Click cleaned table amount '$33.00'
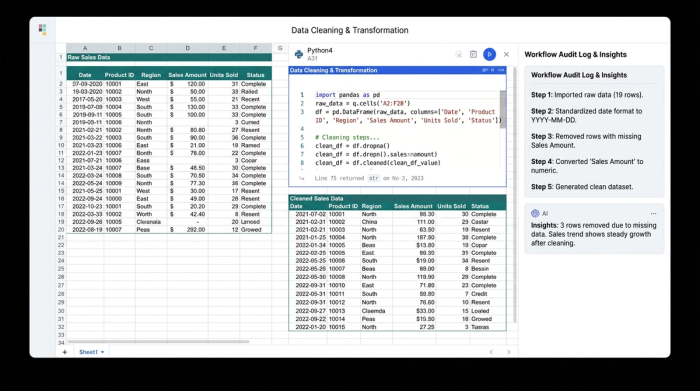Viewport: 700px width, 391px height. point(425,311)
